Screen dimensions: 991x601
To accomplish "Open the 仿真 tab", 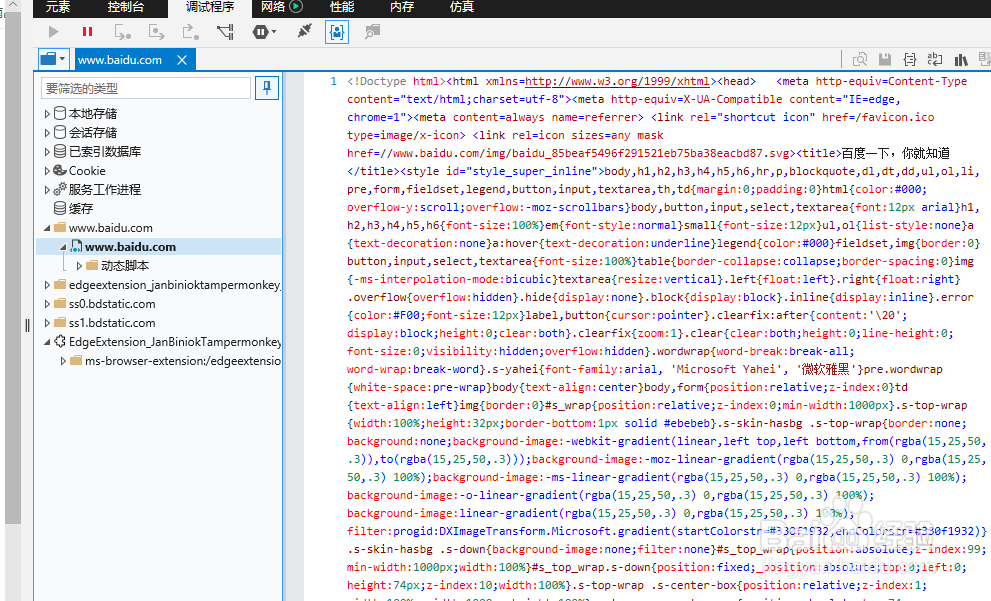I will [461, 7].
